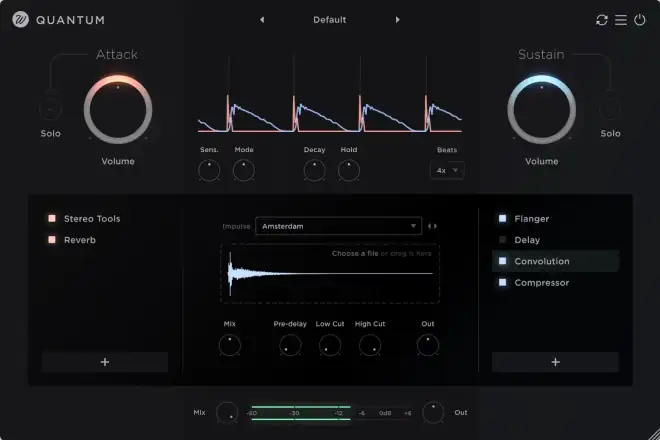Open the Beats 4x dropdown
This screenshot has width=660, height=440.
click(447, 171)
